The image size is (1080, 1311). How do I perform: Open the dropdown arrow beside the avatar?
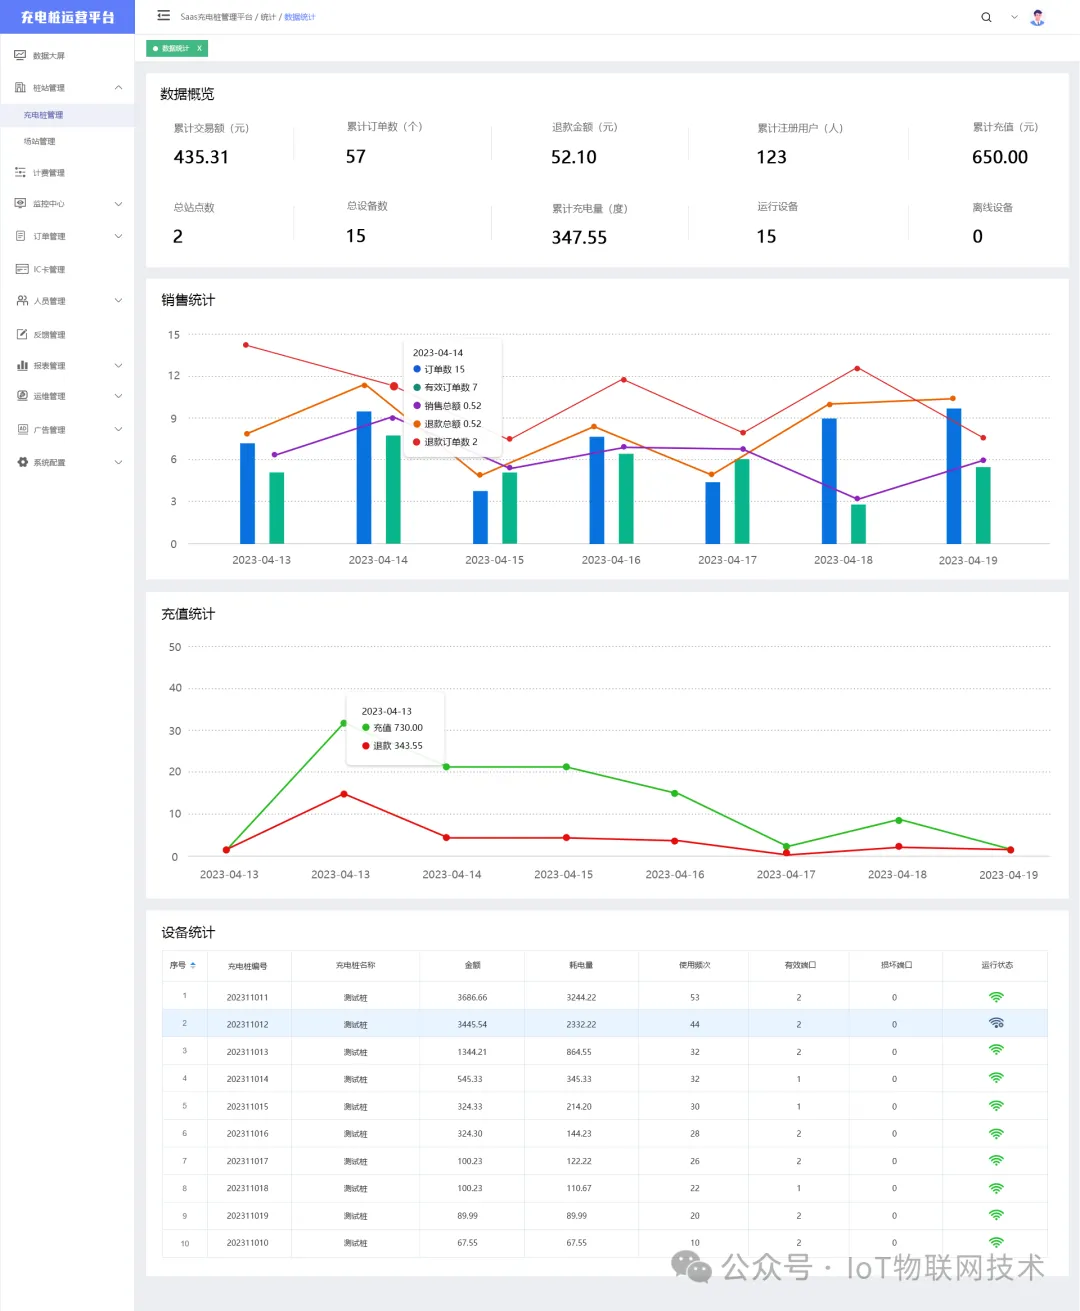tap(1014, 17)
